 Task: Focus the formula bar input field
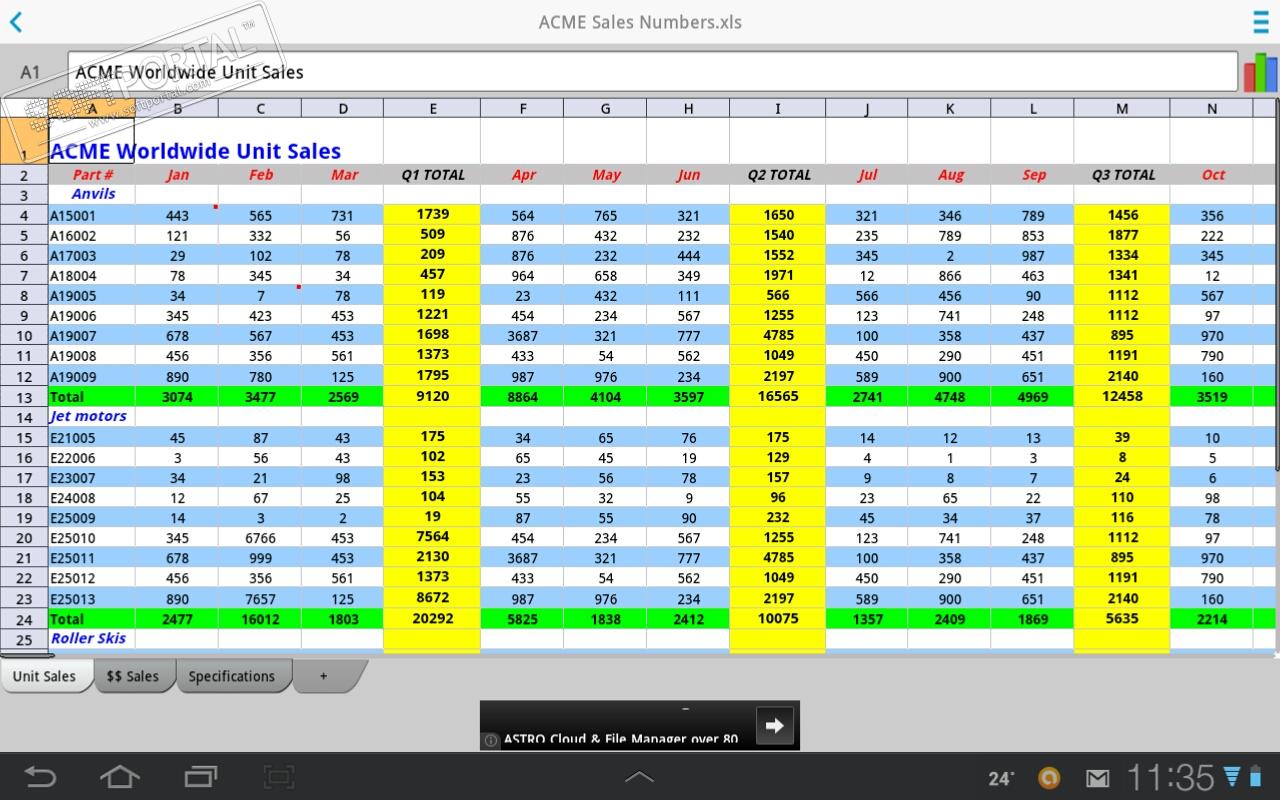click(x=652, y=72)
